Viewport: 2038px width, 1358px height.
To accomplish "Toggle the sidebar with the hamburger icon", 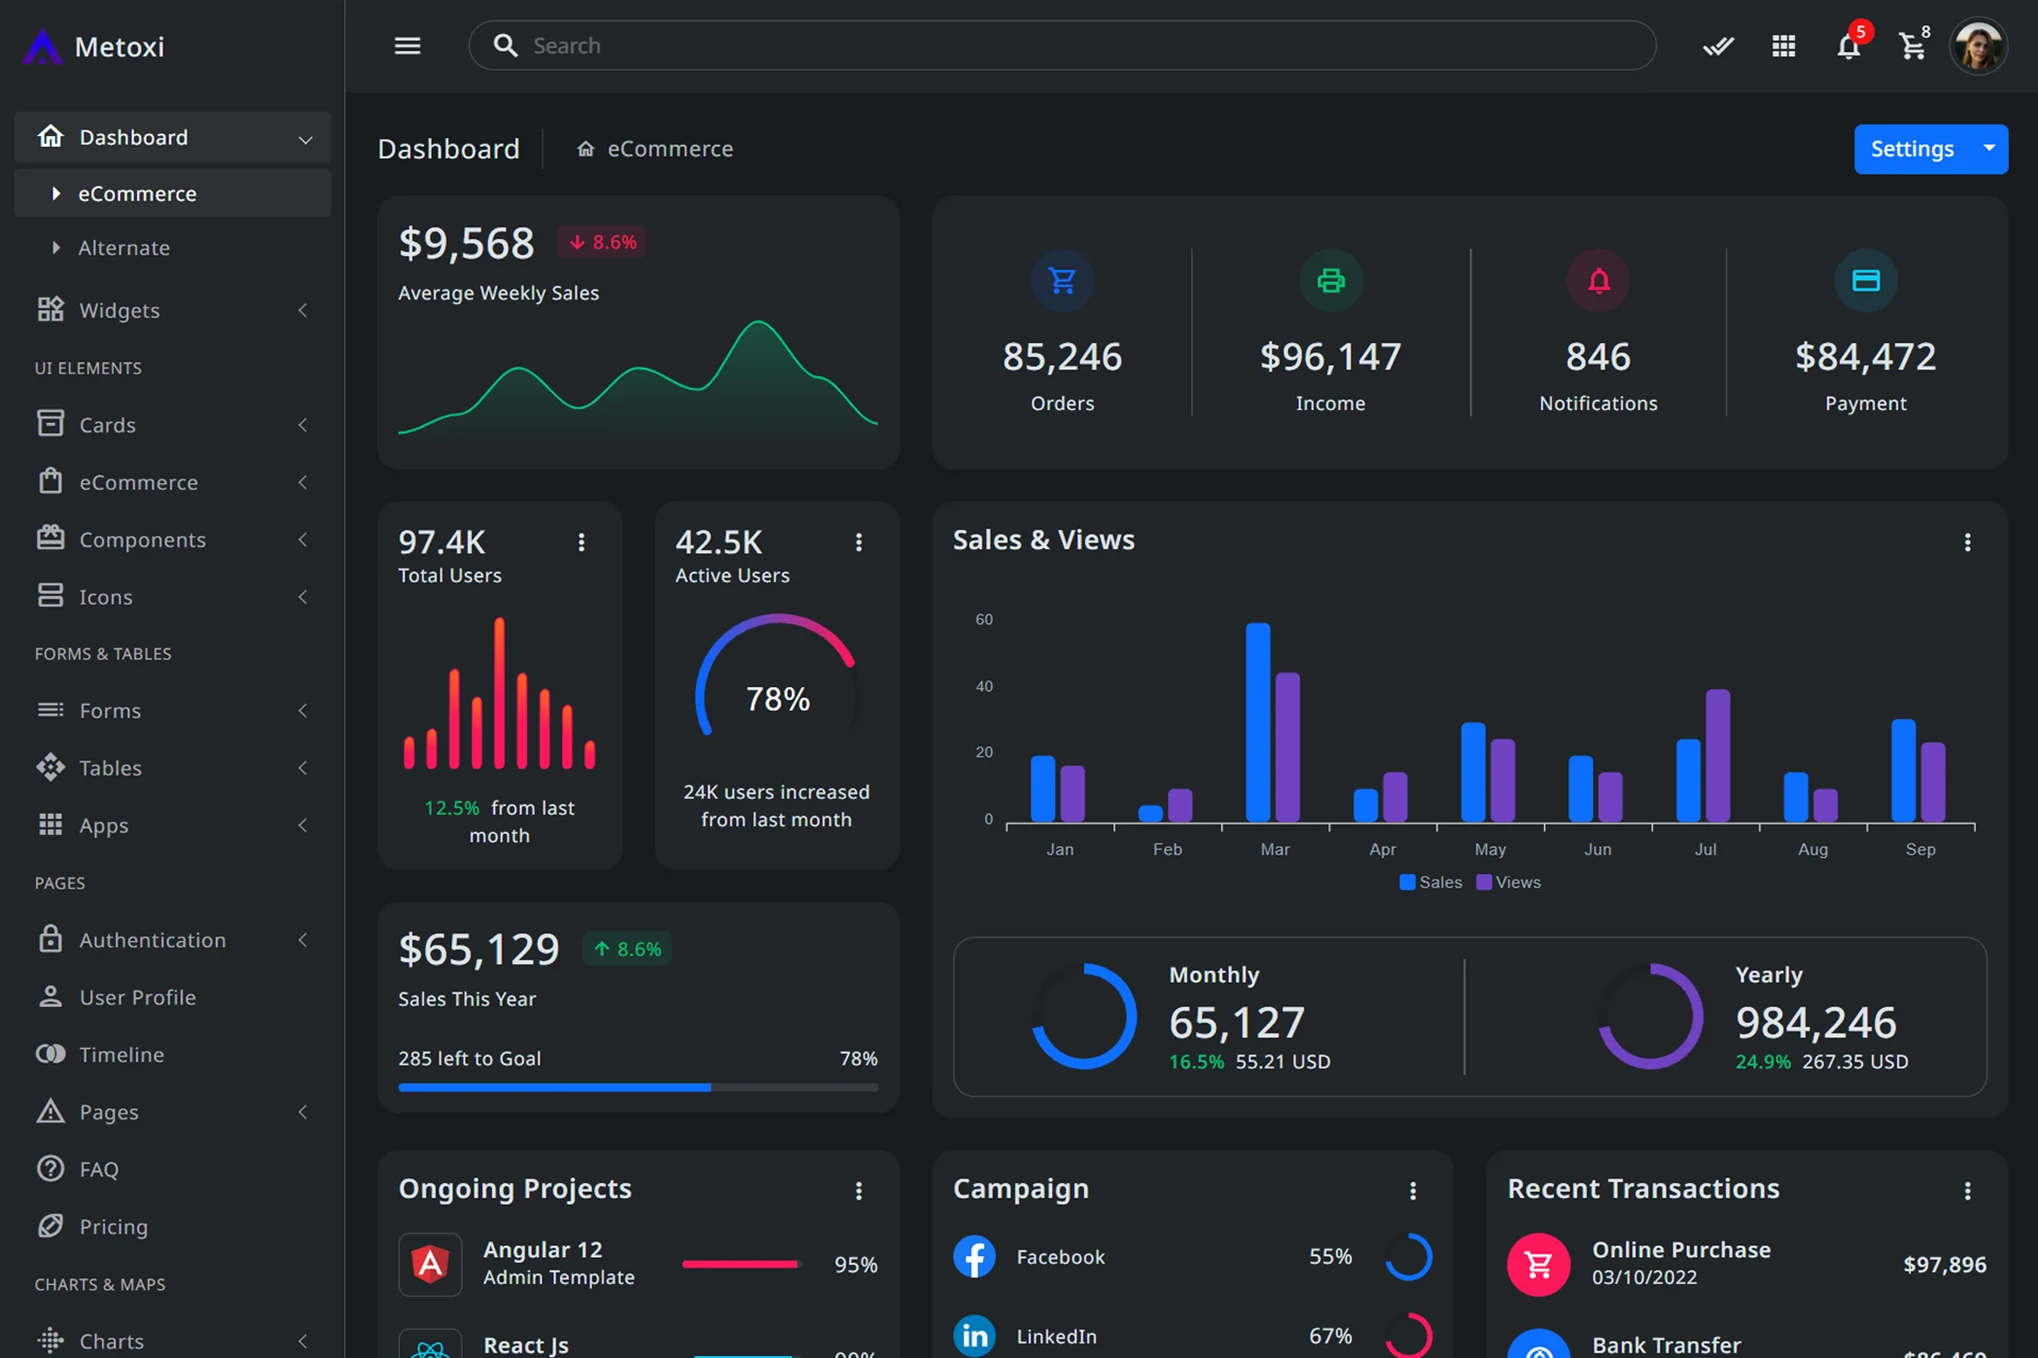I will [407, 45].
